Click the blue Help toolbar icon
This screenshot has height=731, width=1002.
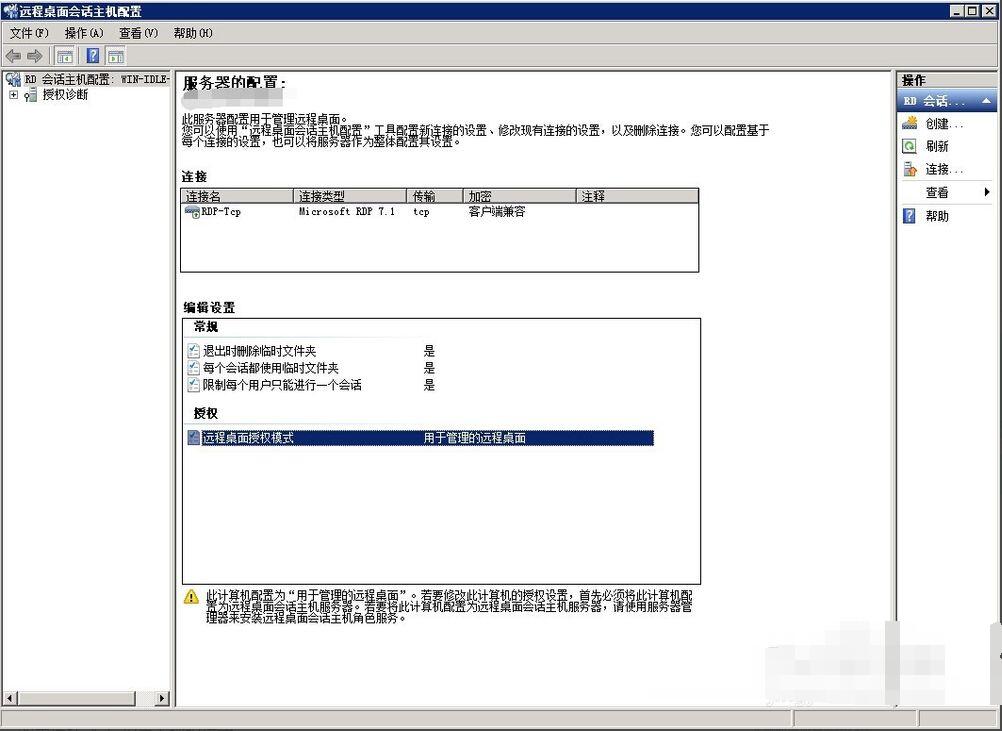point(92,56)
